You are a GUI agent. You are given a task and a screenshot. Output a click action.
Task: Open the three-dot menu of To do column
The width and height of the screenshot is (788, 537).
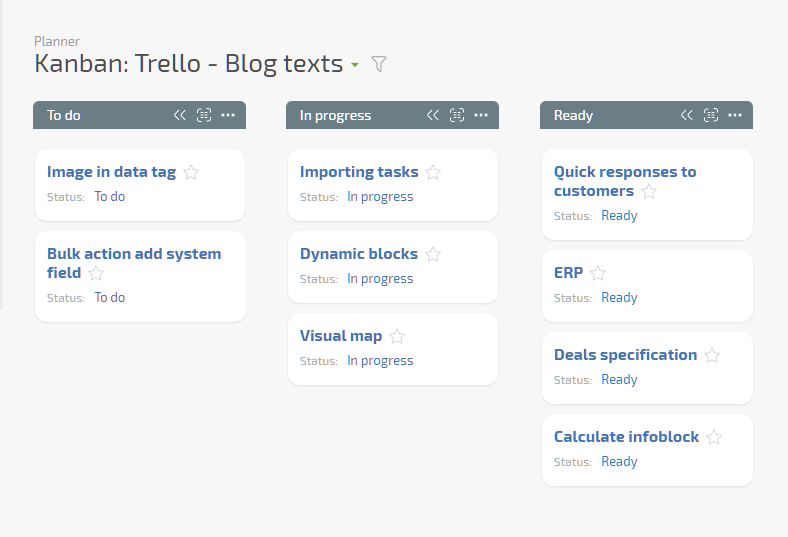click(228, 115)
